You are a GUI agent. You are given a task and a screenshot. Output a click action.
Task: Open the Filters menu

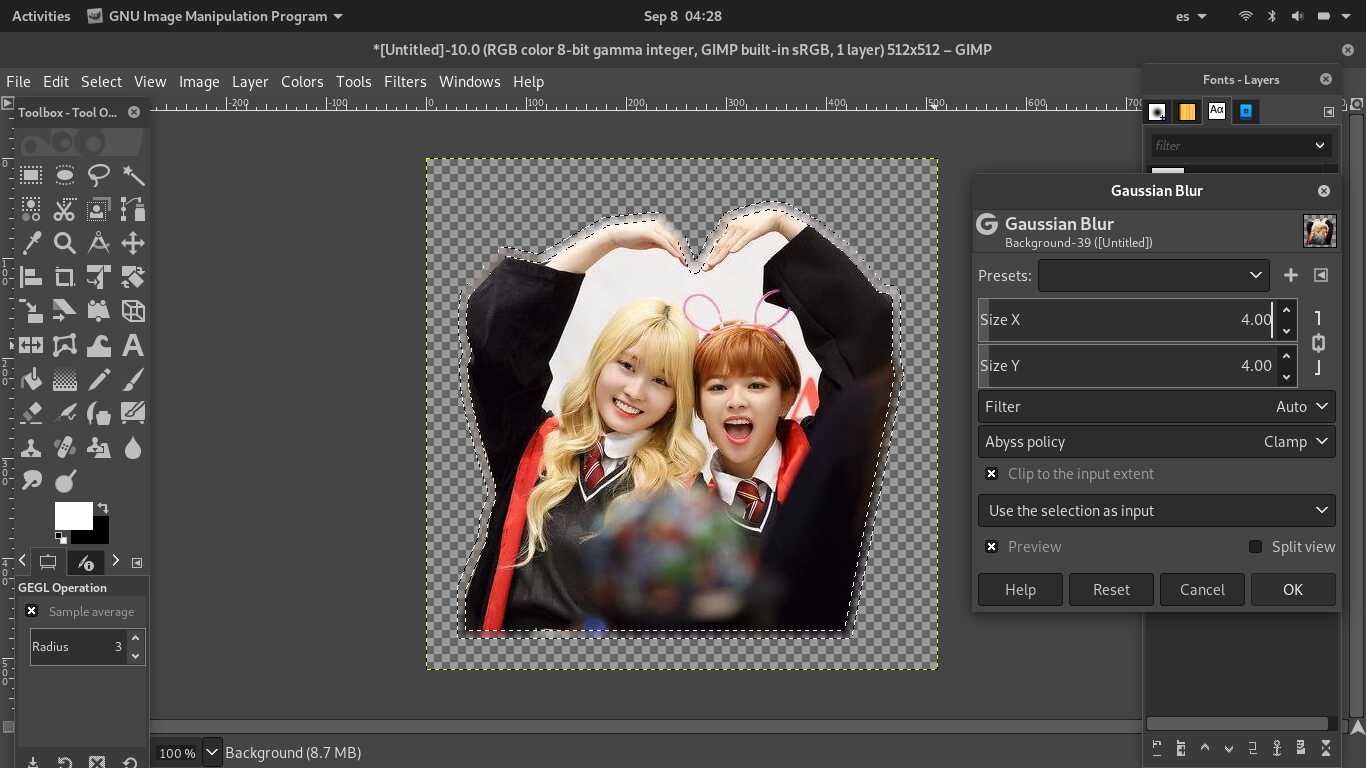click(405, 82)
